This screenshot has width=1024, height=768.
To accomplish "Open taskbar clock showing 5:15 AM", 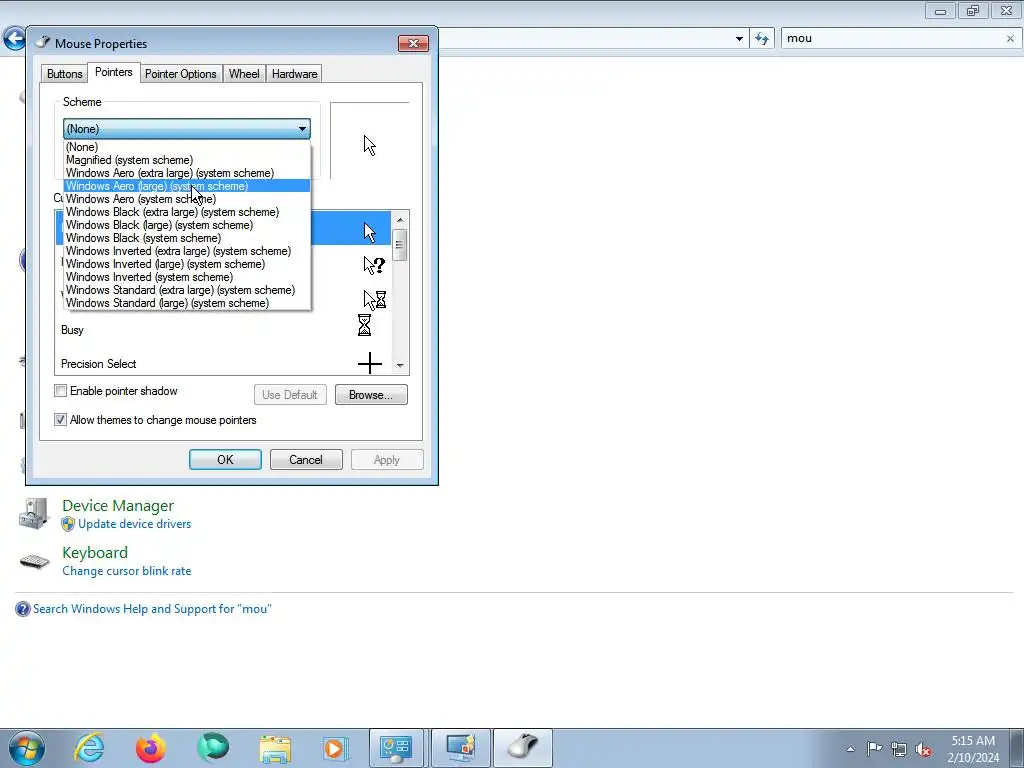I will tap(973, 749).
